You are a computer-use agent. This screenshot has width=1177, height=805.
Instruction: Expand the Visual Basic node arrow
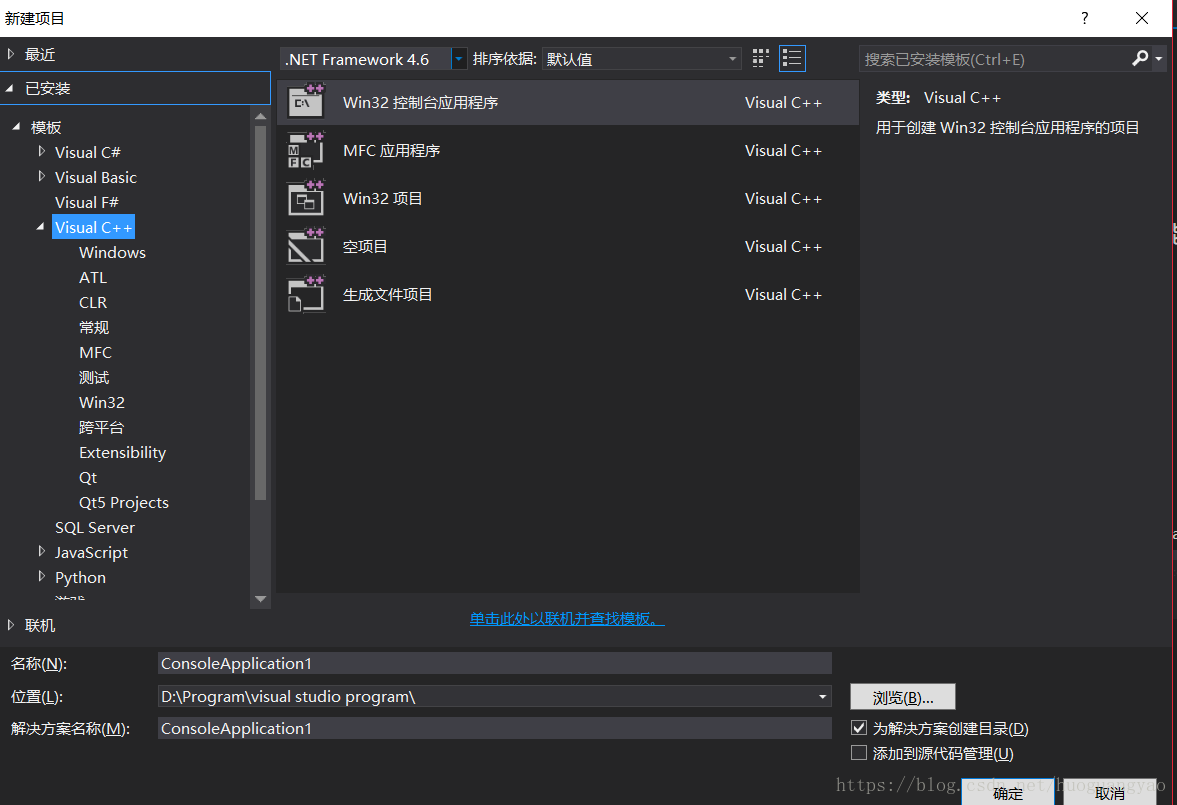coord(41,176)
